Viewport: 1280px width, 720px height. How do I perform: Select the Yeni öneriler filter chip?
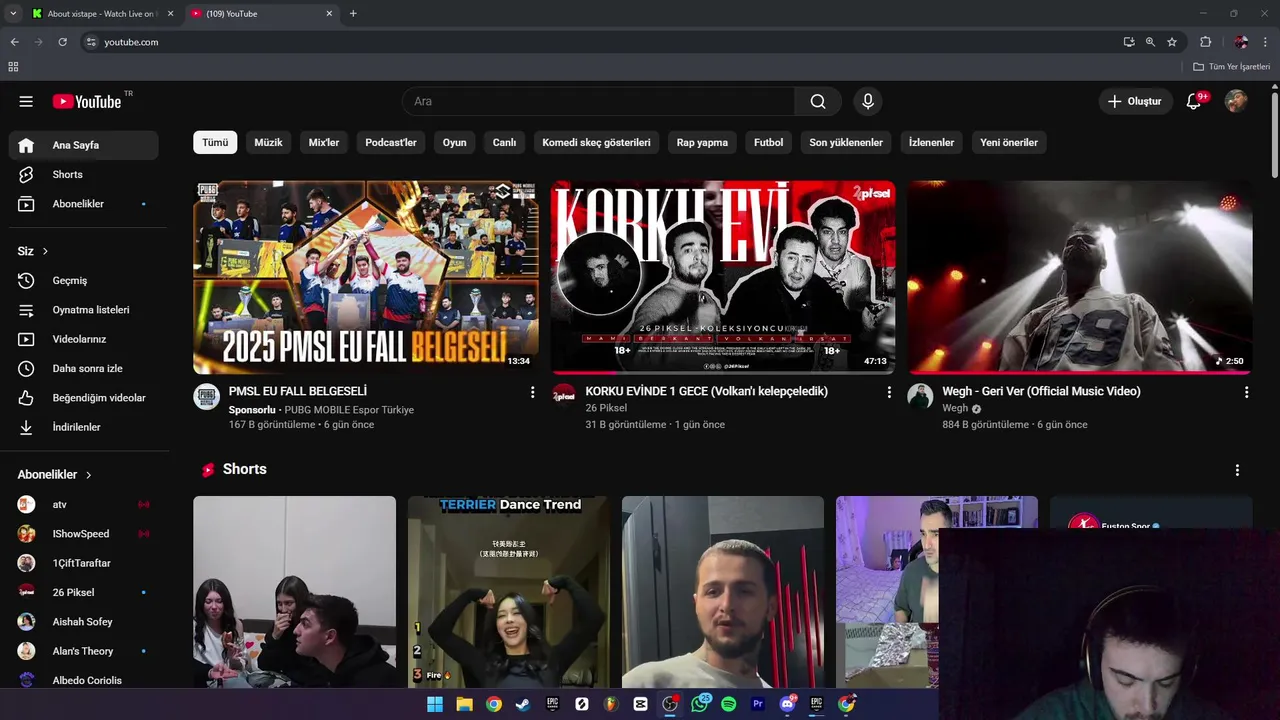[1009, 142]
